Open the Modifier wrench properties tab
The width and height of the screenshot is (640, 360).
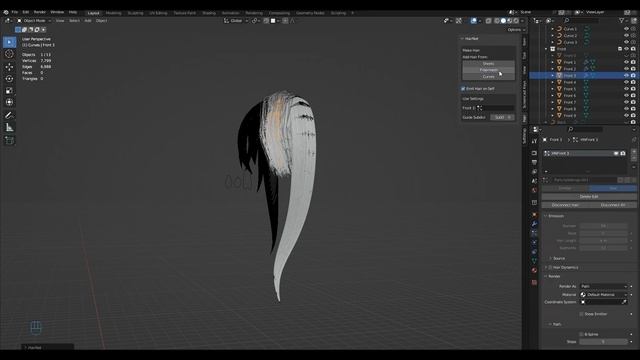534,224
